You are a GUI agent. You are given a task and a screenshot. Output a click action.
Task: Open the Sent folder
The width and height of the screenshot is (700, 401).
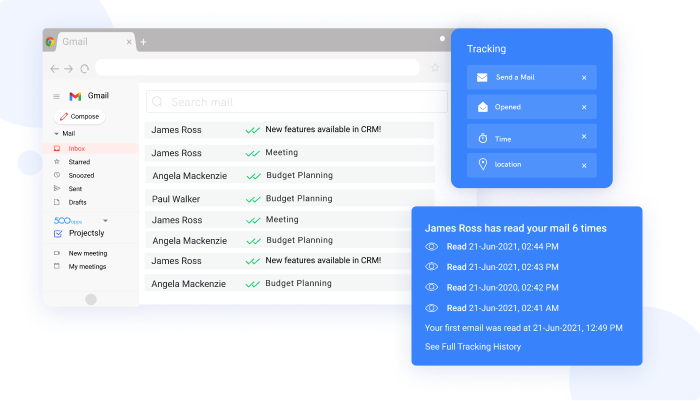pos(75,189)
